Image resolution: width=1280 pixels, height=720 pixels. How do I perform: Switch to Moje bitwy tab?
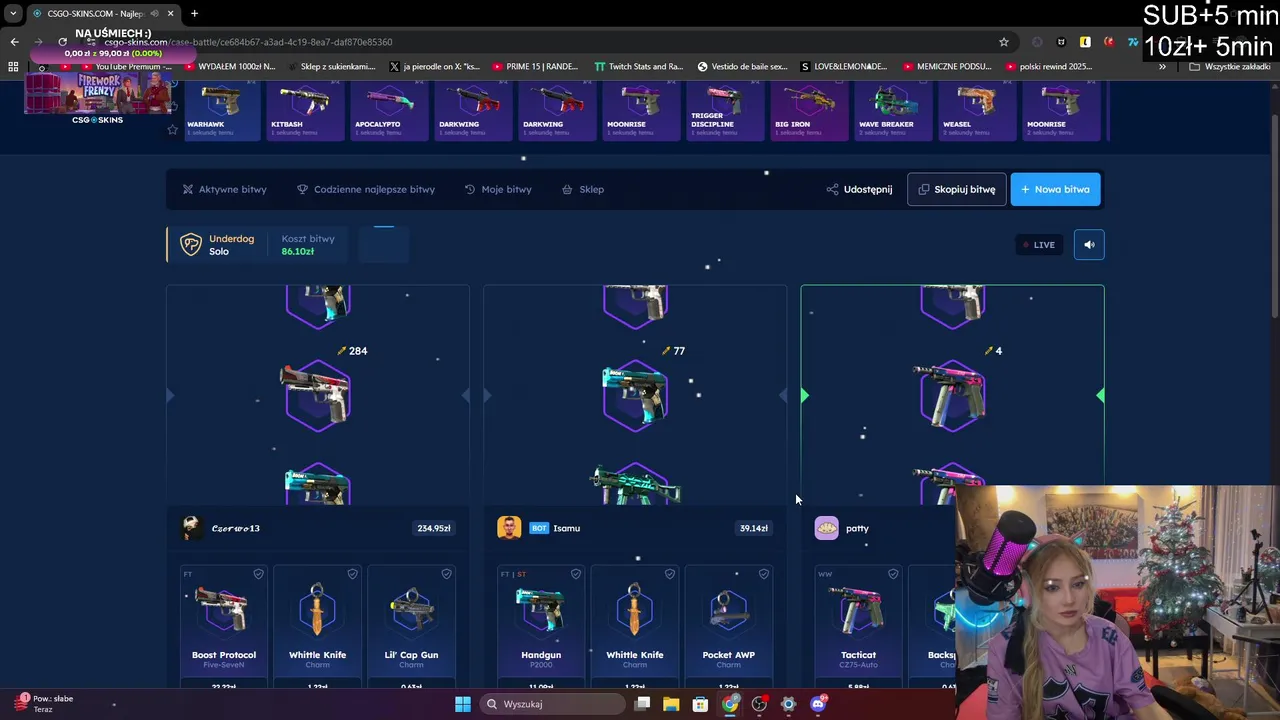tap(498, 189)
